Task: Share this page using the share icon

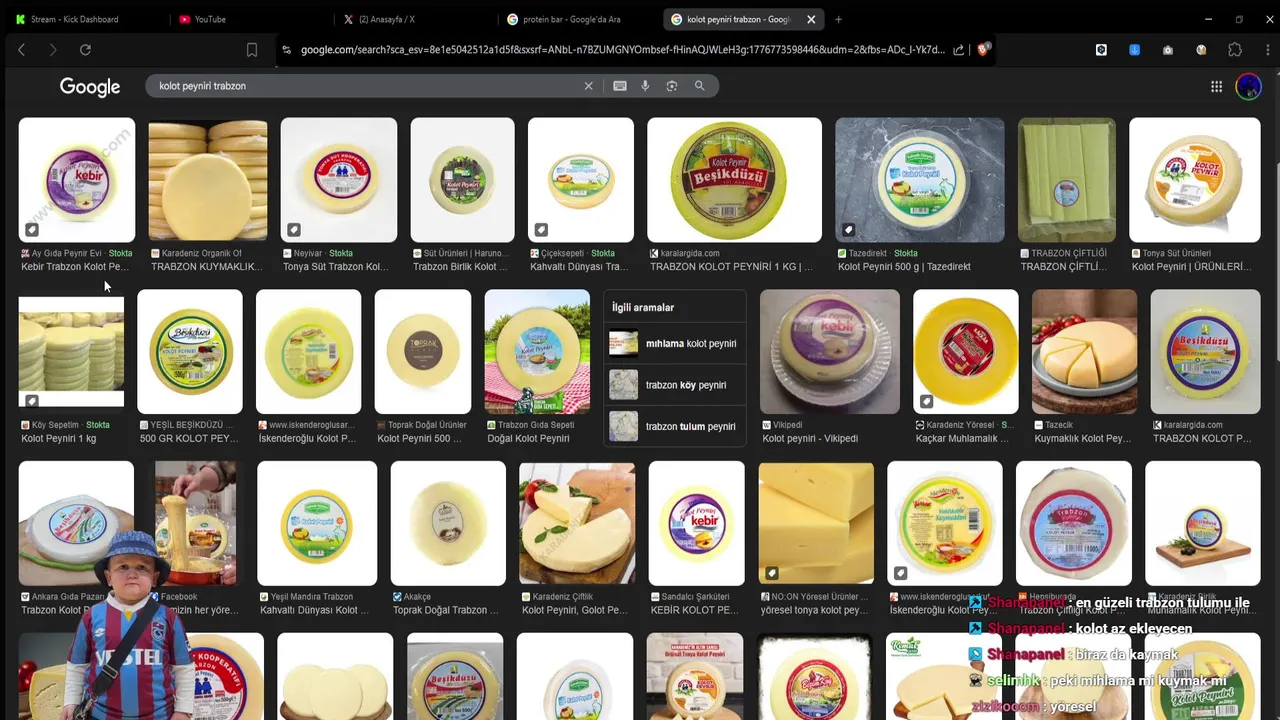Action: tap(959, 50)
